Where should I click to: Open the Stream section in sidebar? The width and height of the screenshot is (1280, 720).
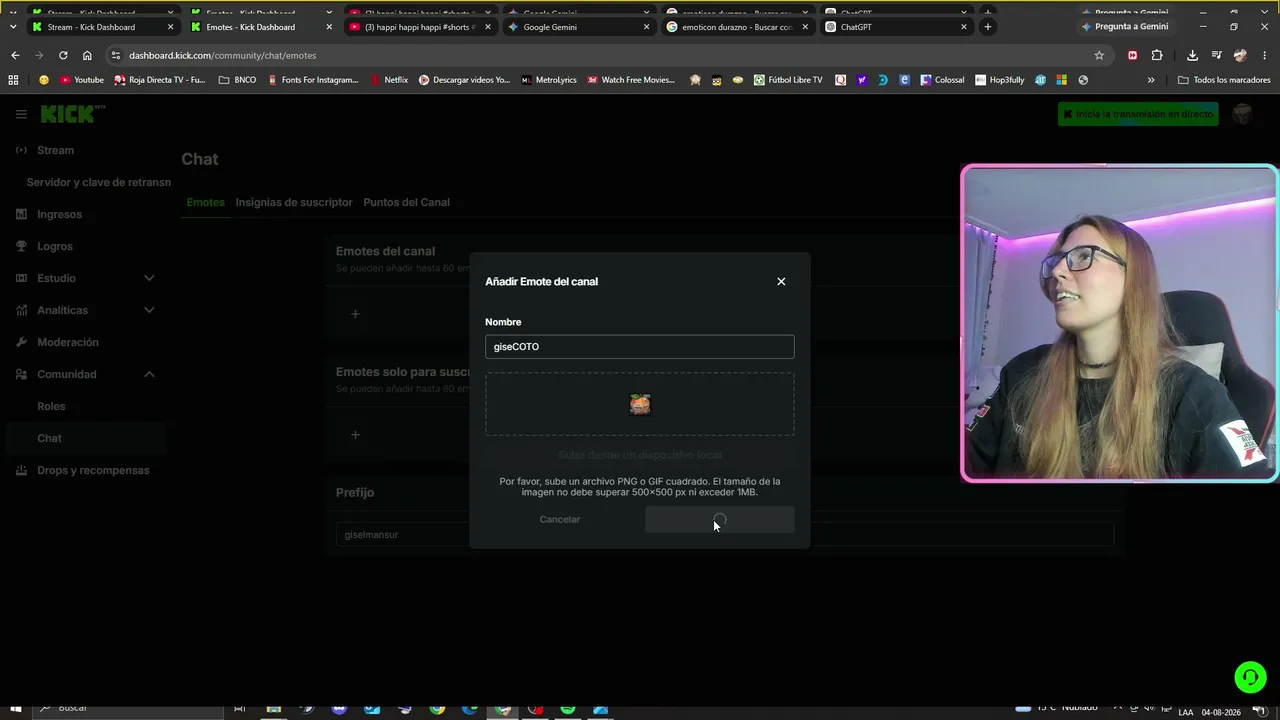(56, 150)
